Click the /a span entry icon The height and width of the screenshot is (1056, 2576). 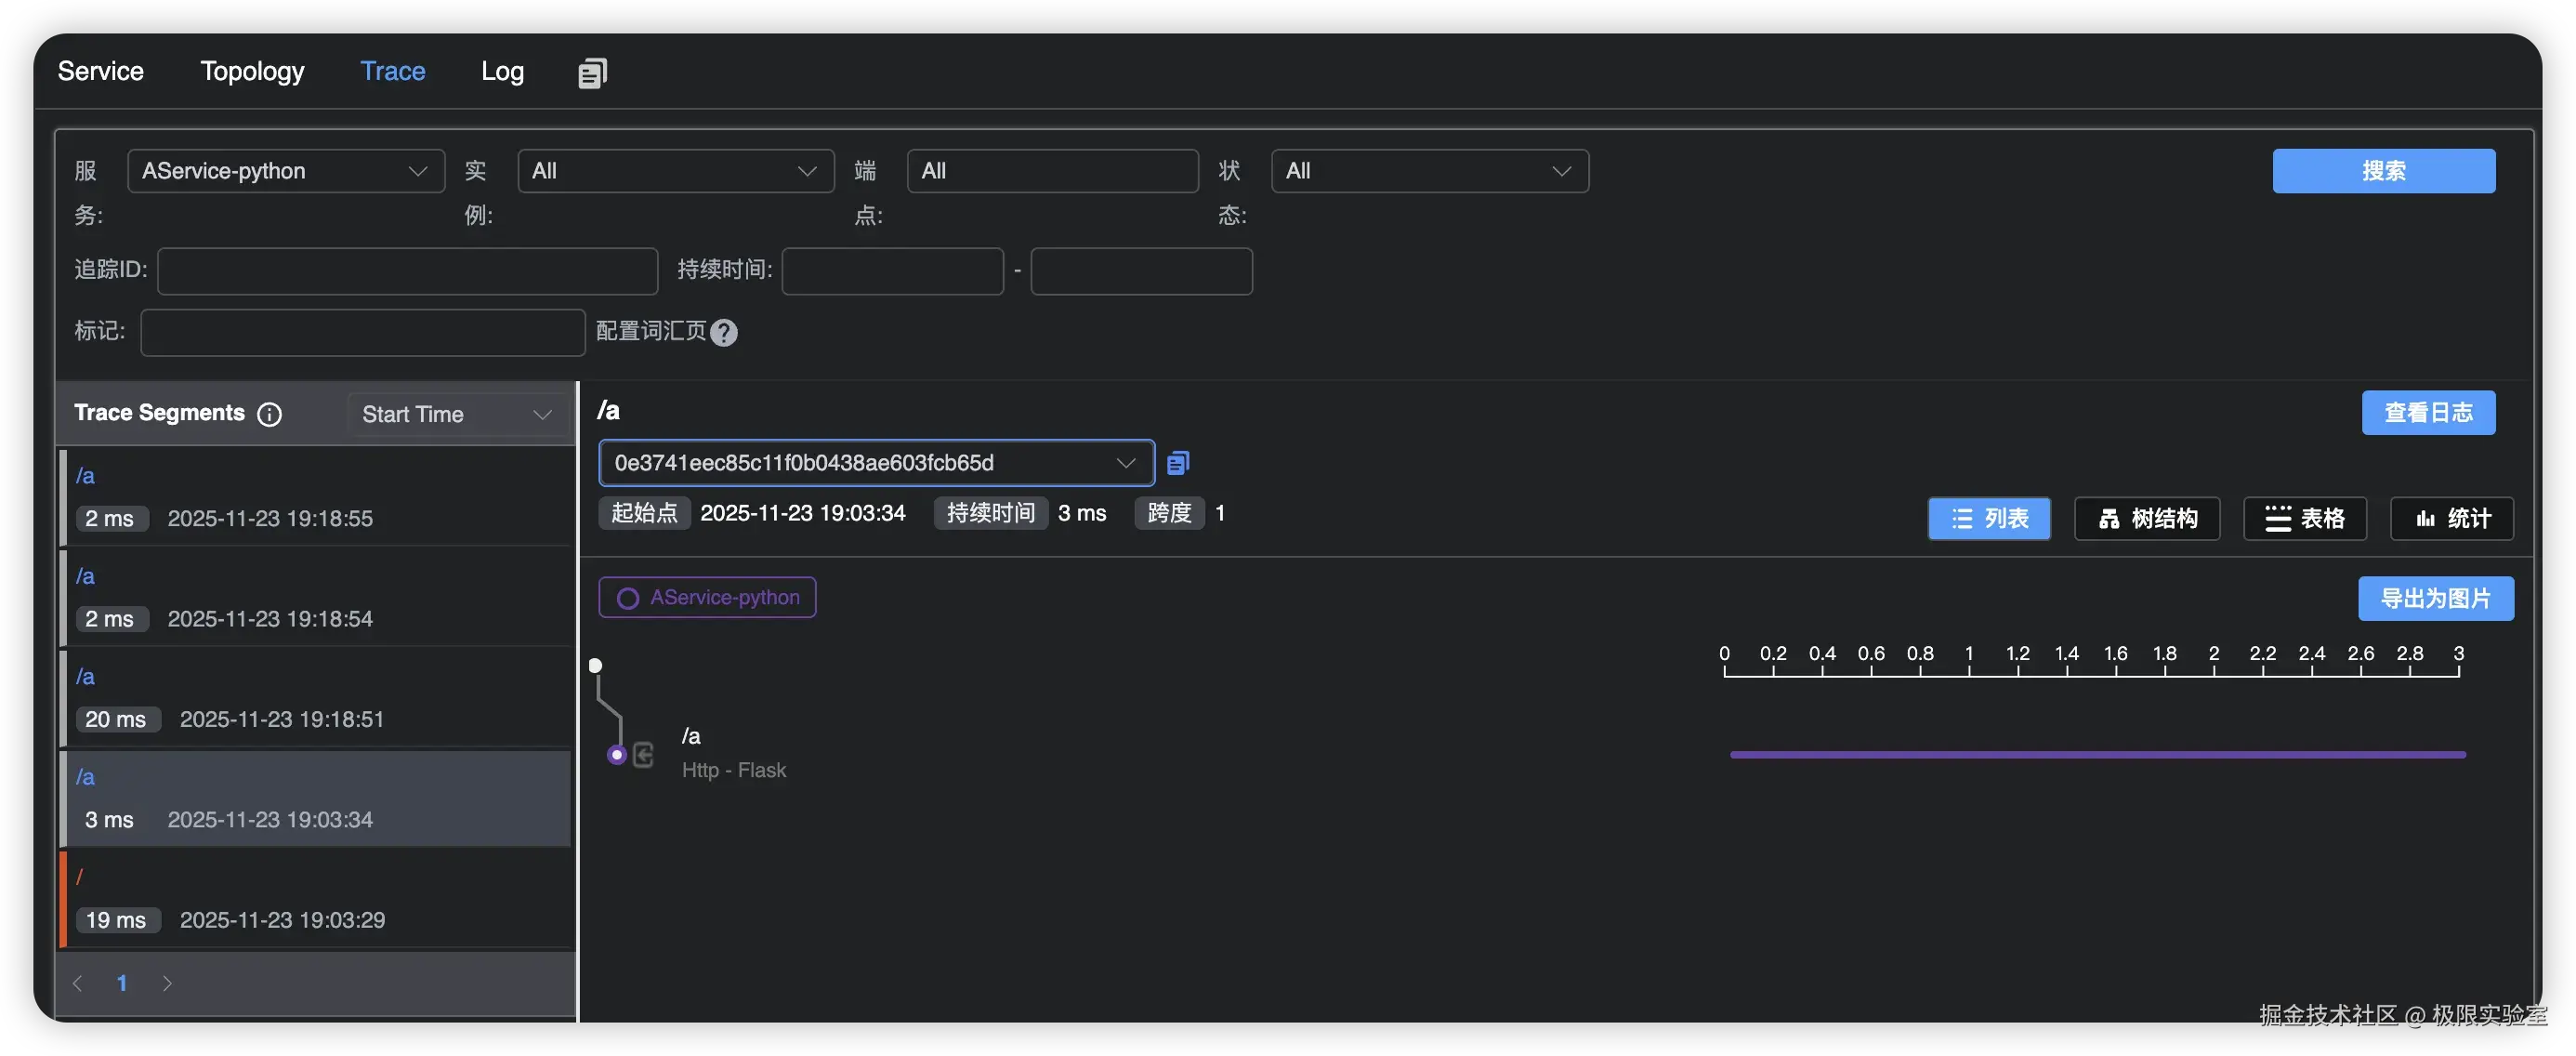tap(643, 755)
